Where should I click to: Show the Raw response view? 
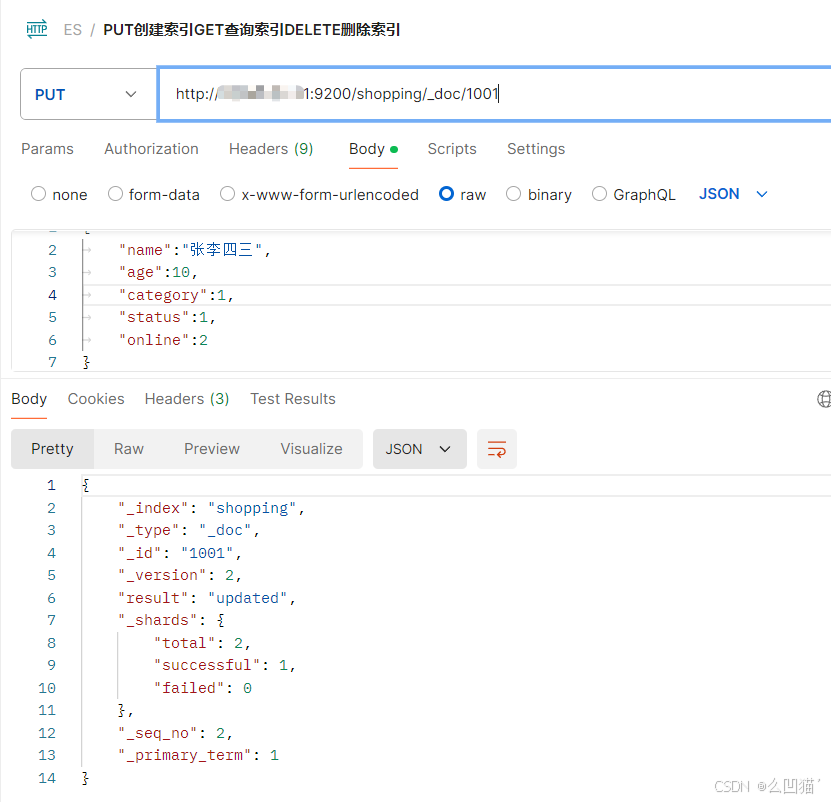coord(129,449)
